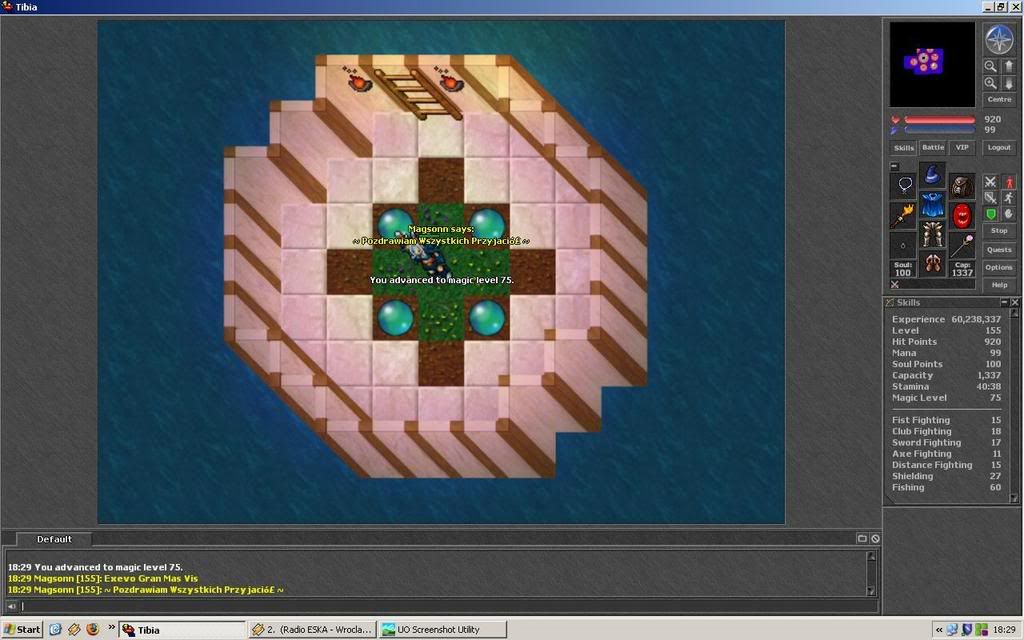
Task: Toggle chat volume say mode icon
Action: [12, 606]
